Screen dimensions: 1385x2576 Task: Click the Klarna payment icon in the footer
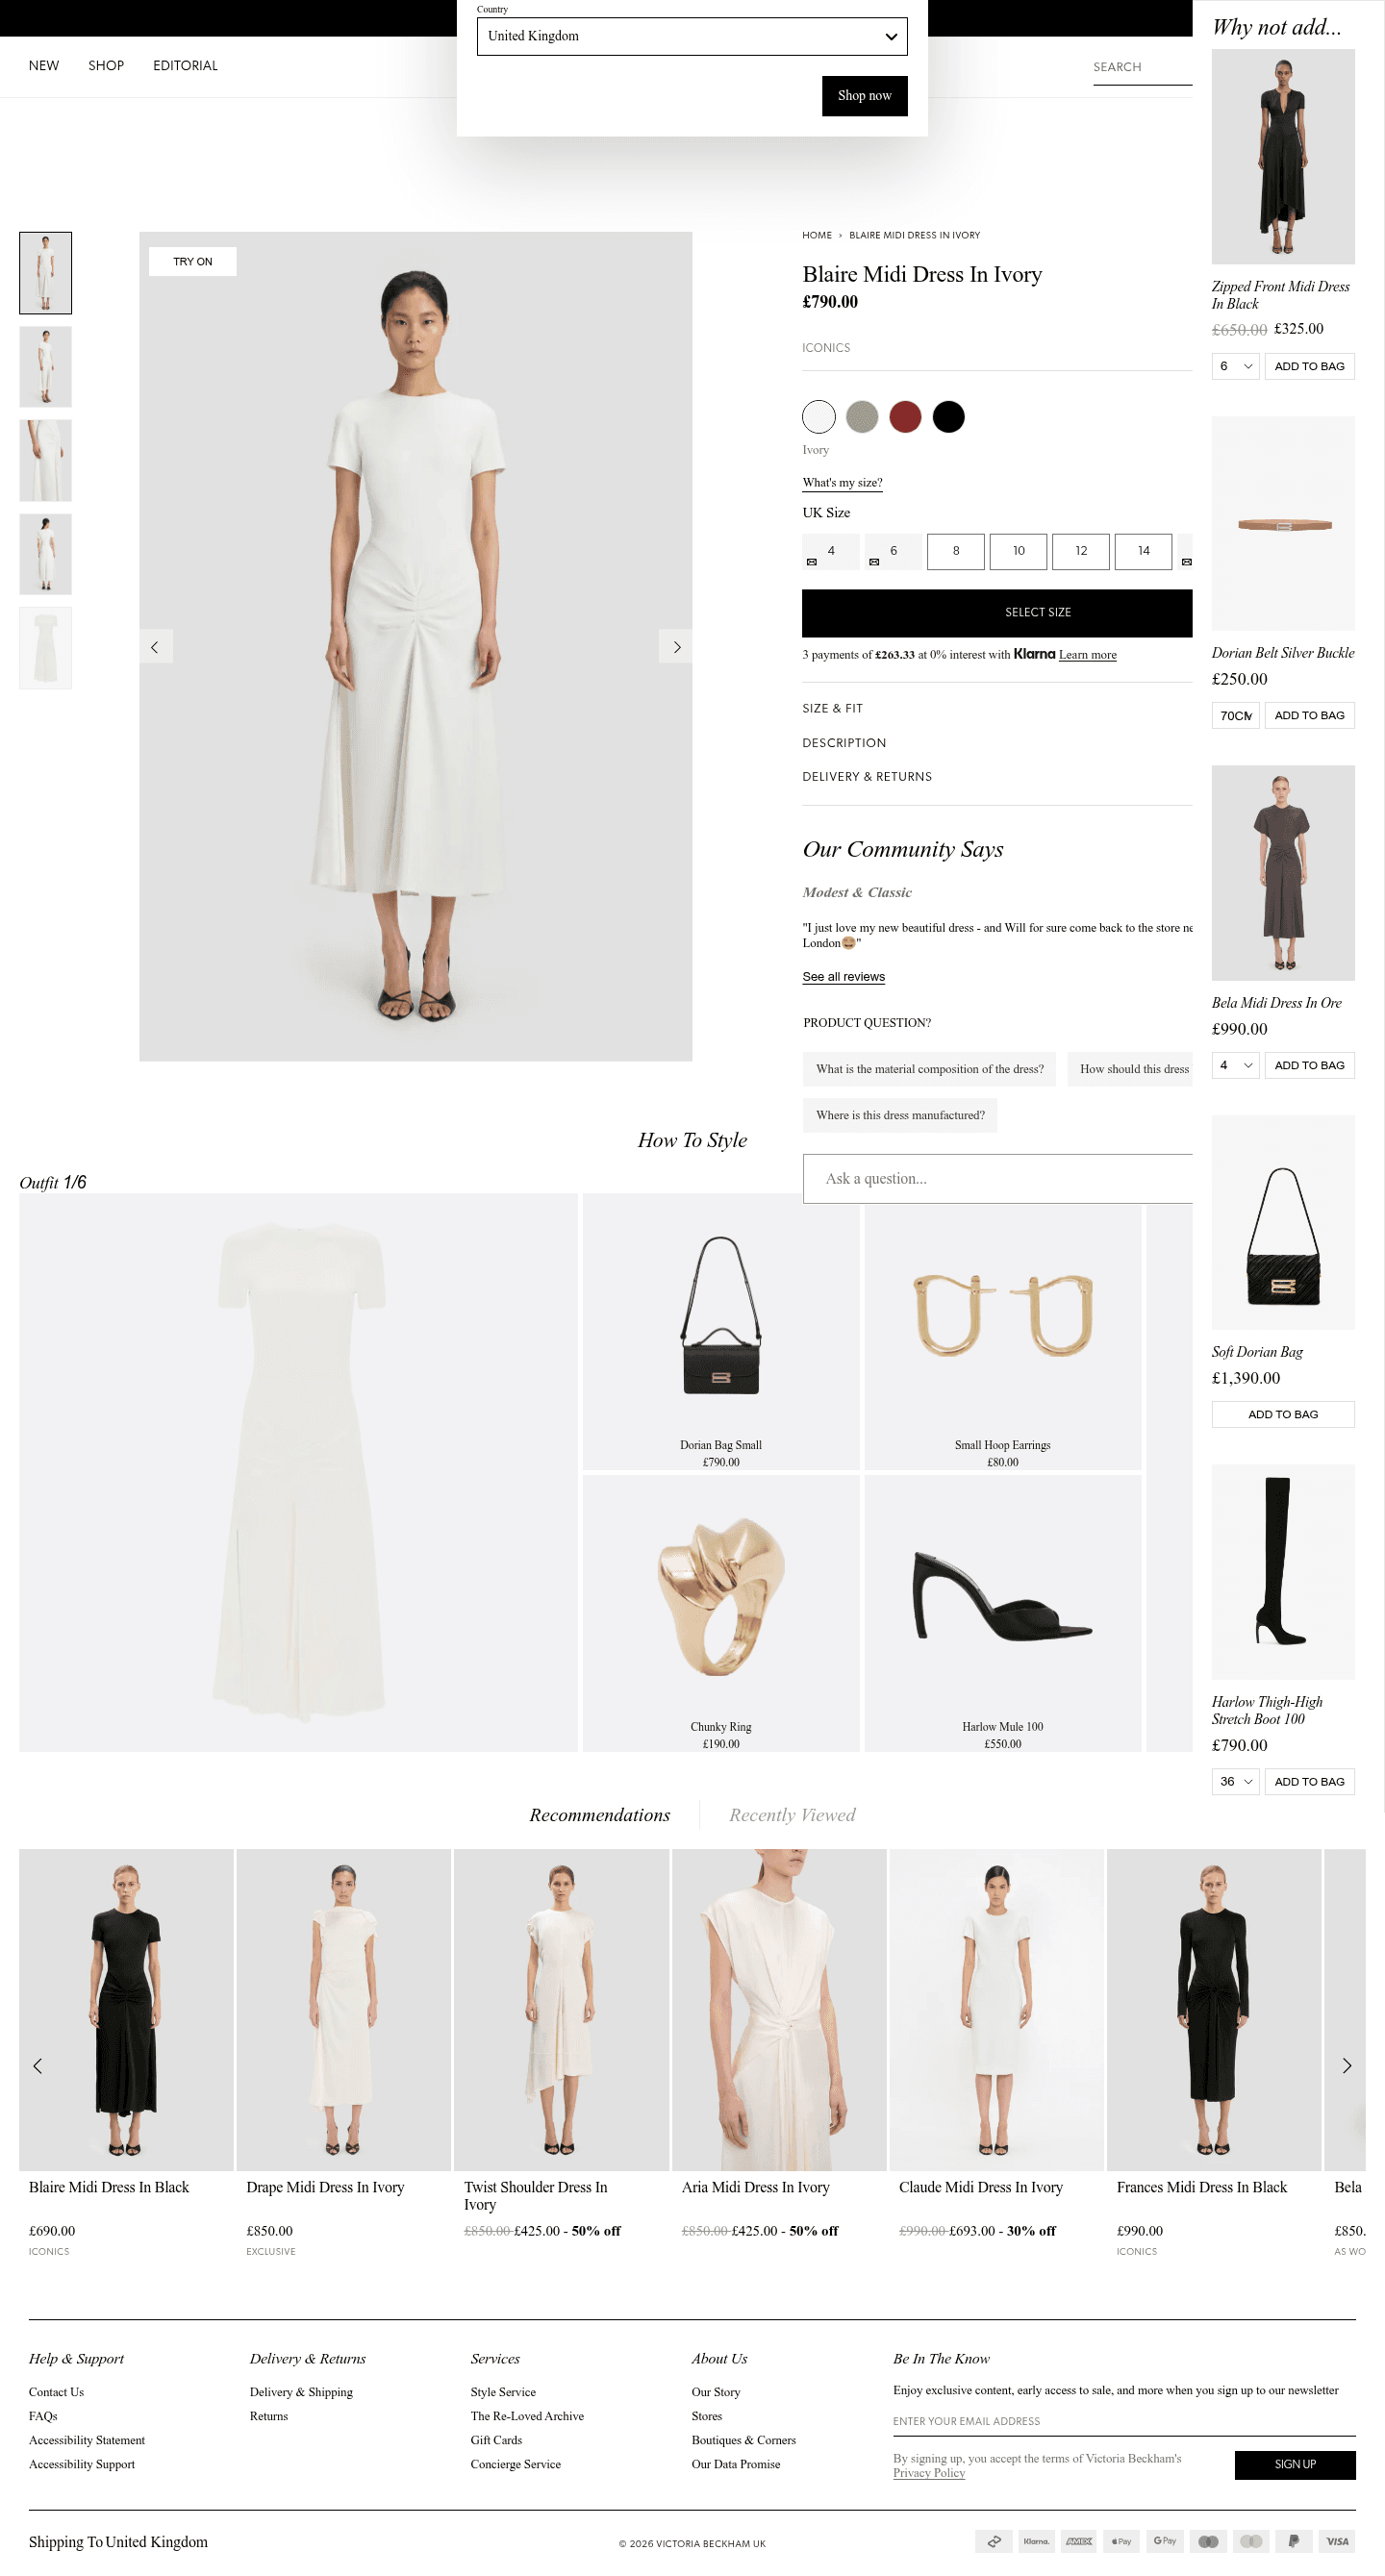tap(1036, 2541)
